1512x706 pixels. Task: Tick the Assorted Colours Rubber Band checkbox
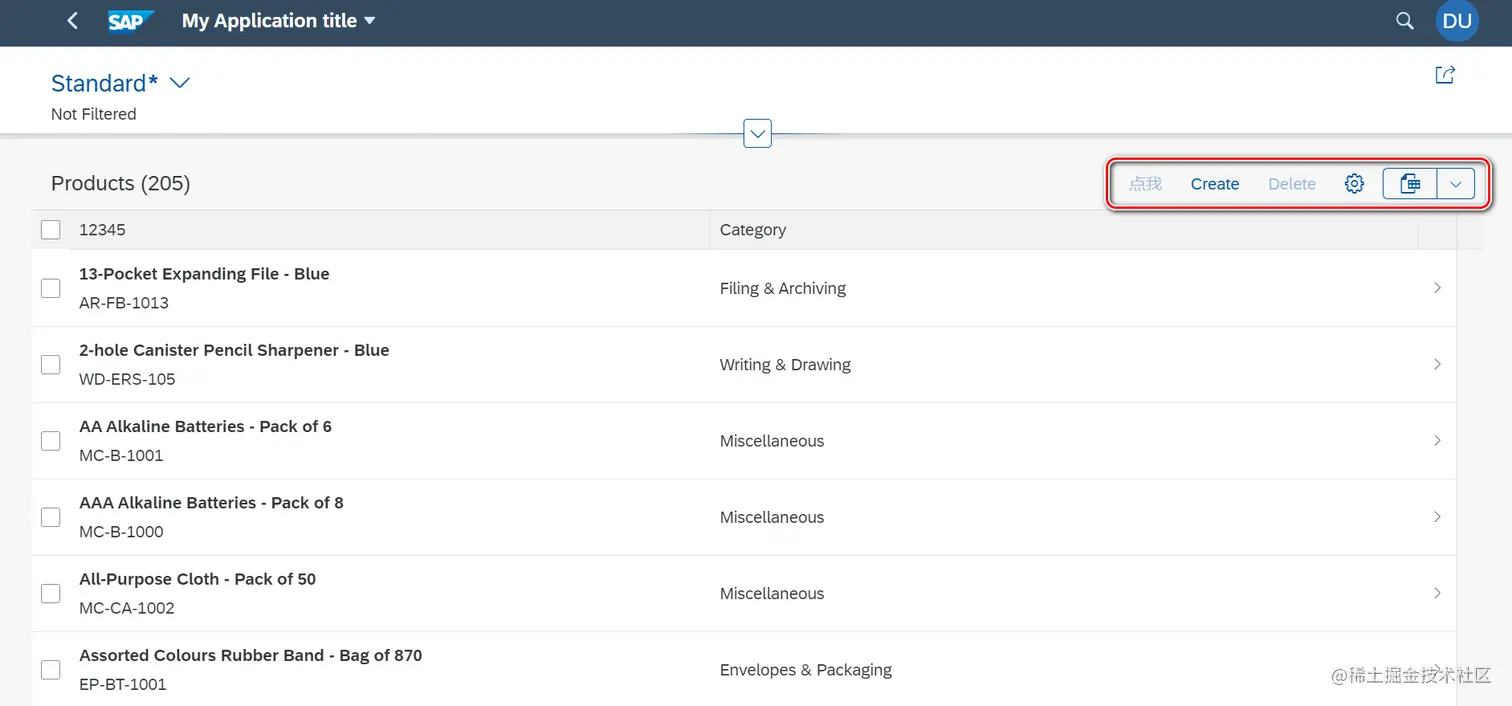click(x=51, y=670)
